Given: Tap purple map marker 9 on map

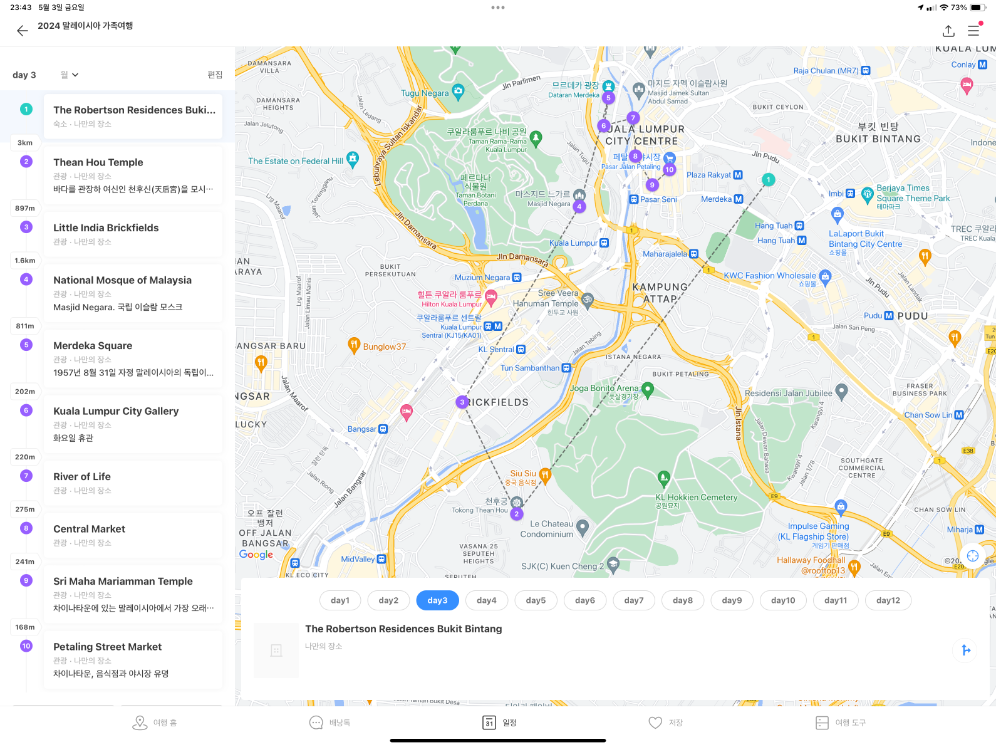Looking at the screenshot, I should point(652,185).
